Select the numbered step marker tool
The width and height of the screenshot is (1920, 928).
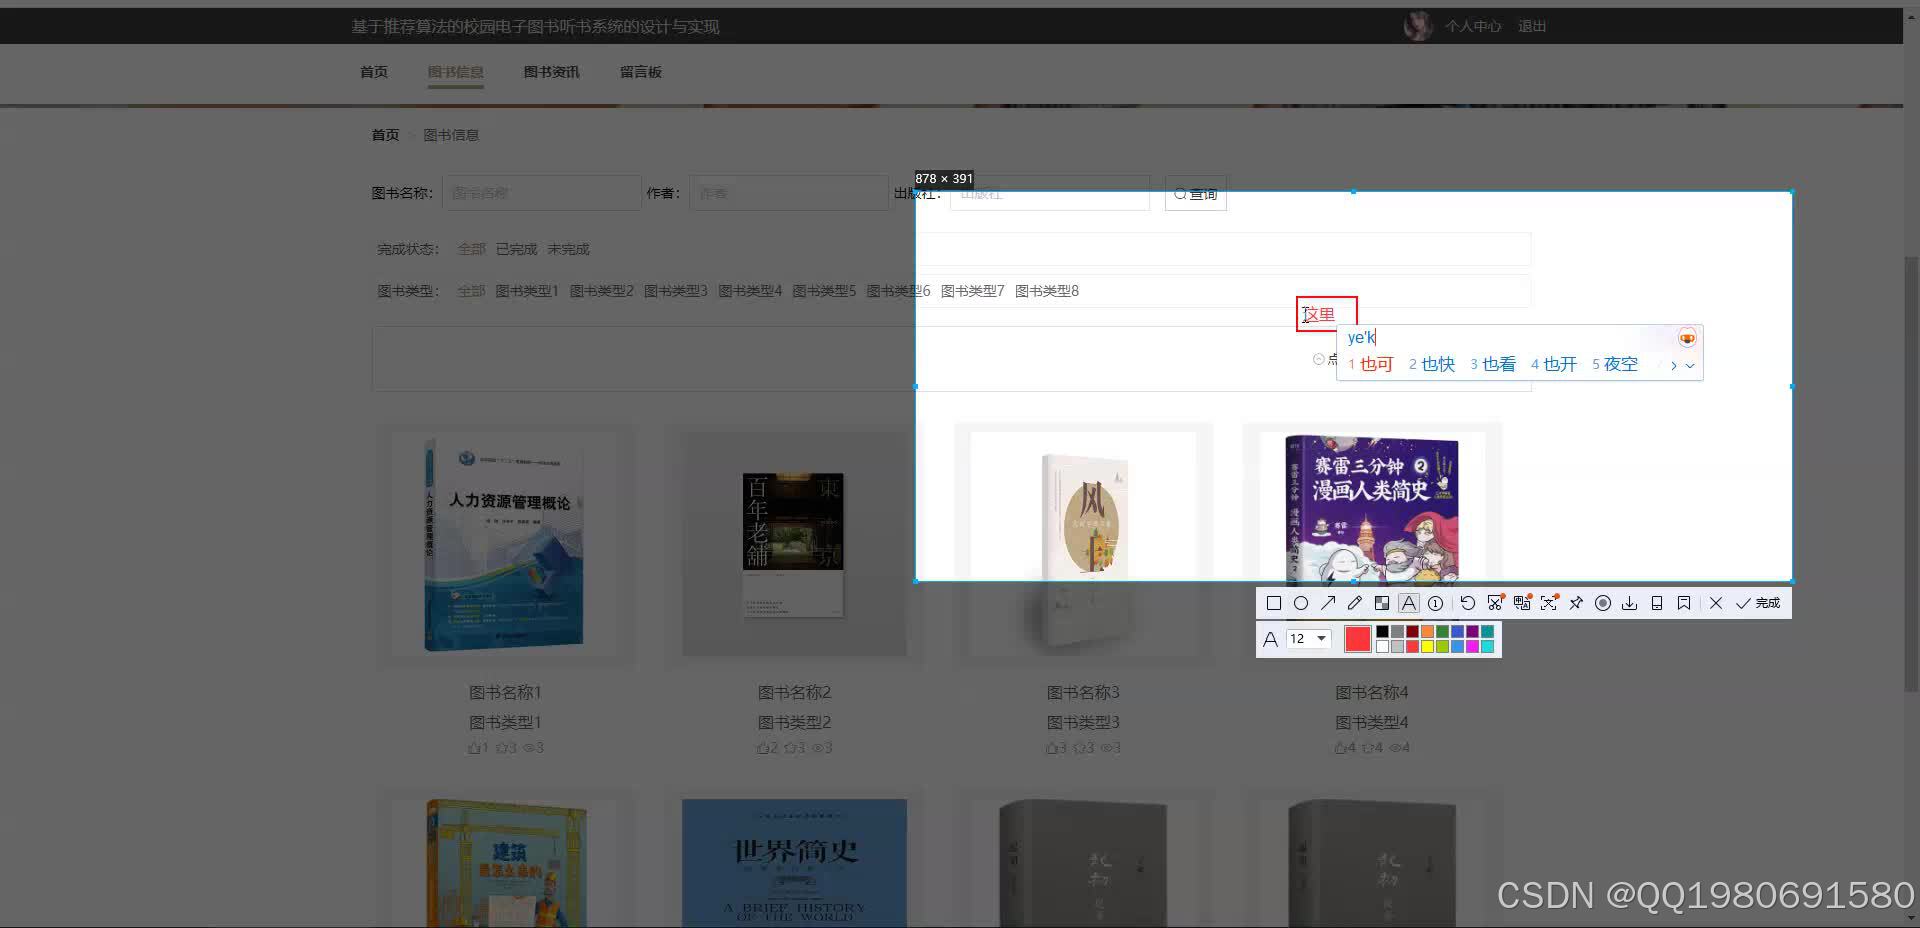tap(1436, 603)
